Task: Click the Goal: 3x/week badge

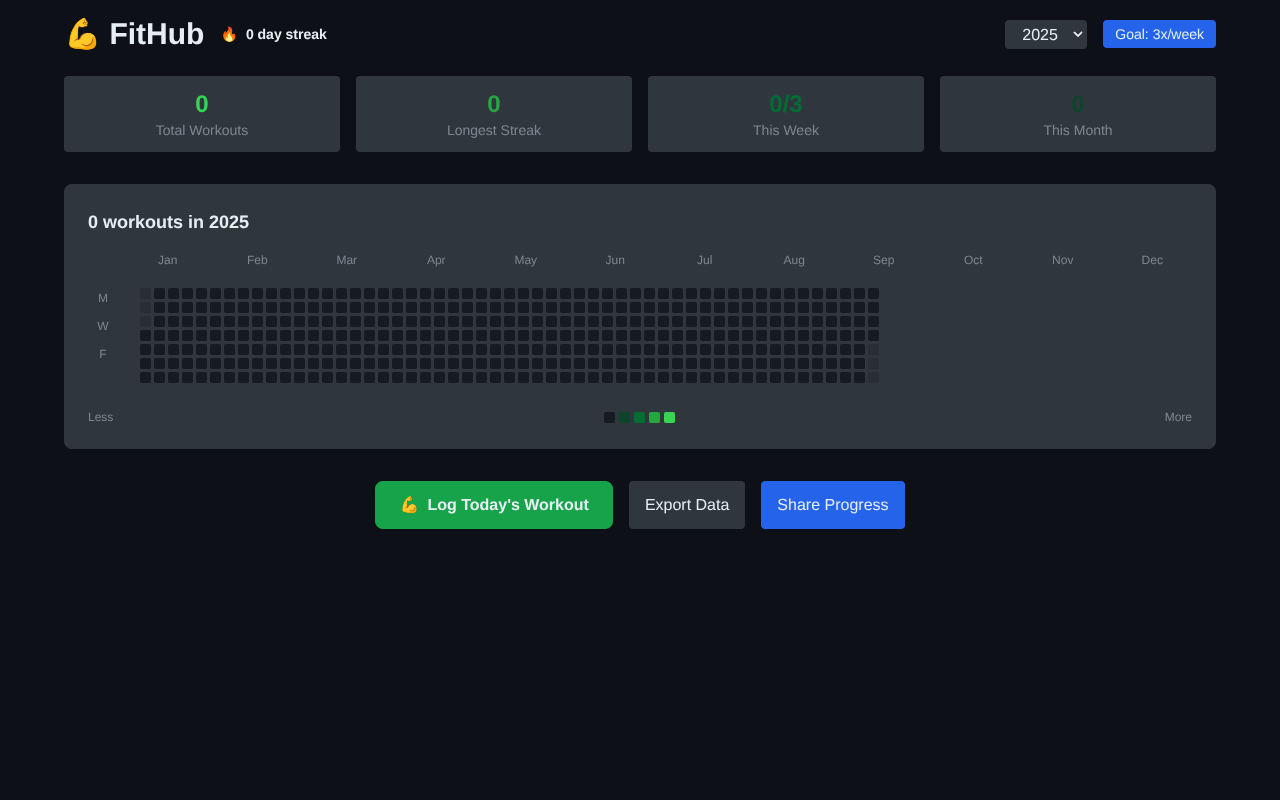Action: click(1159, 33)
